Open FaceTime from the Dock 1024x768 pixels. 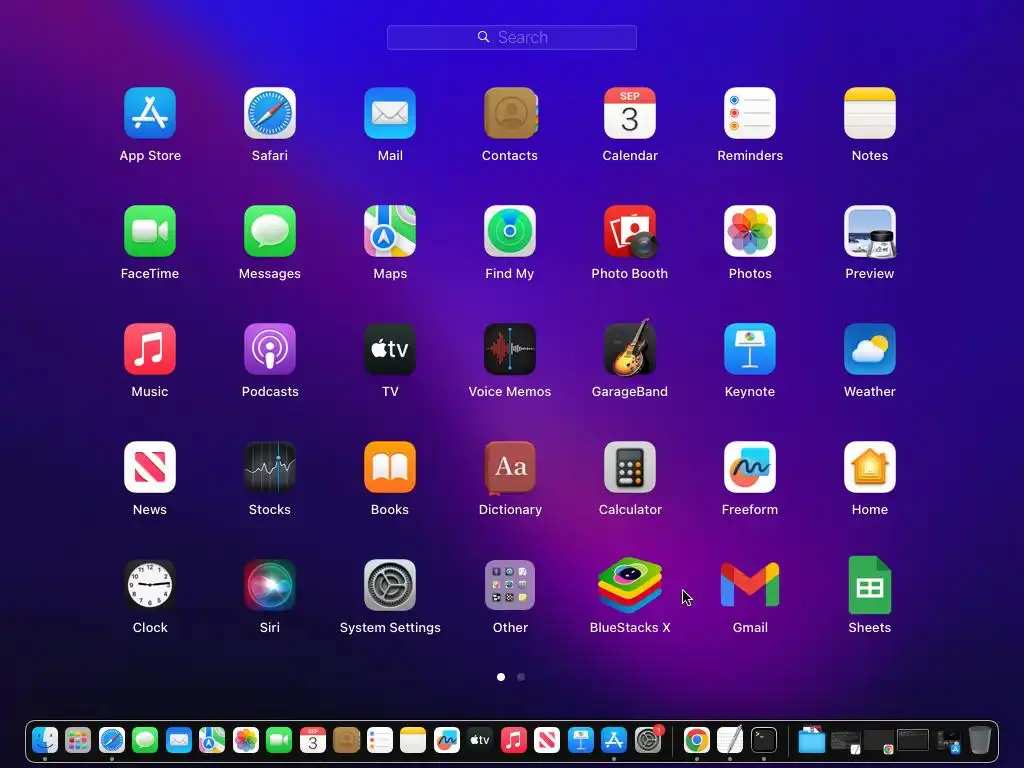pyautogui.click(x=280, y=741)
